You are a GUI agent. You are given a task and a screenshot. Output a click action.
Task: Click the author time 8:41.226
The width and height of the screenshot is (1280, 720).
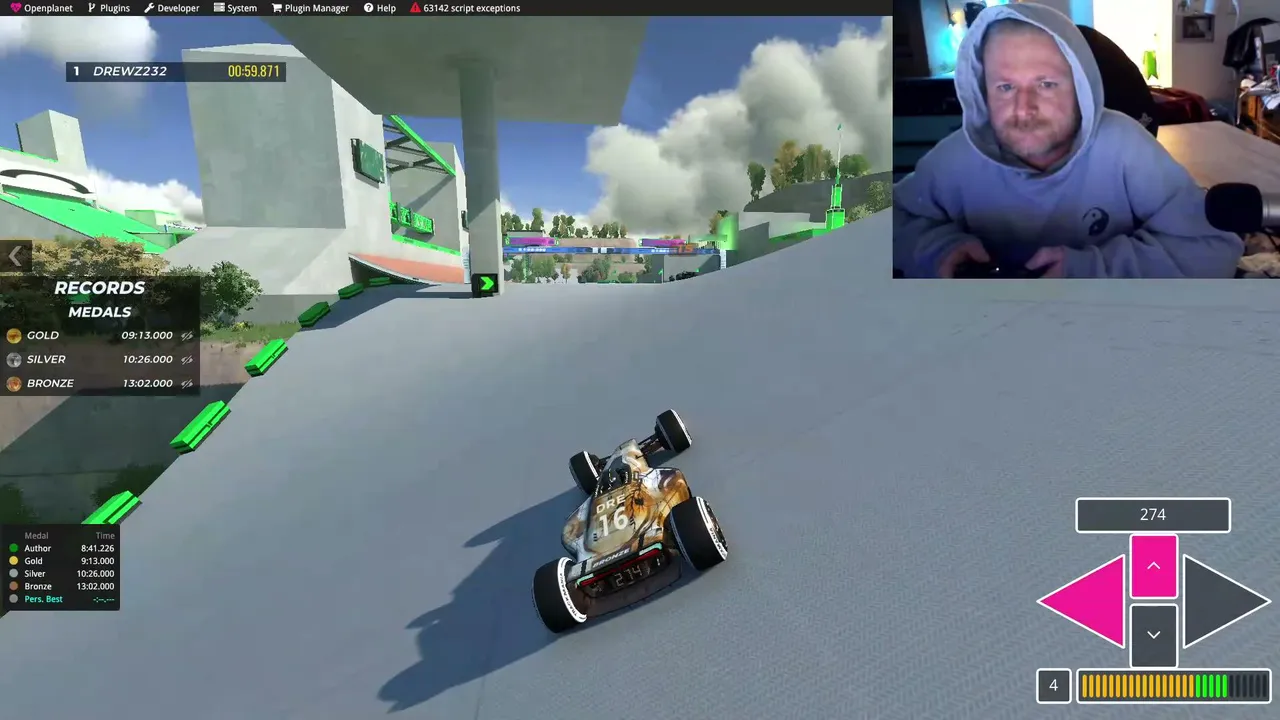(x=97, y=548)
